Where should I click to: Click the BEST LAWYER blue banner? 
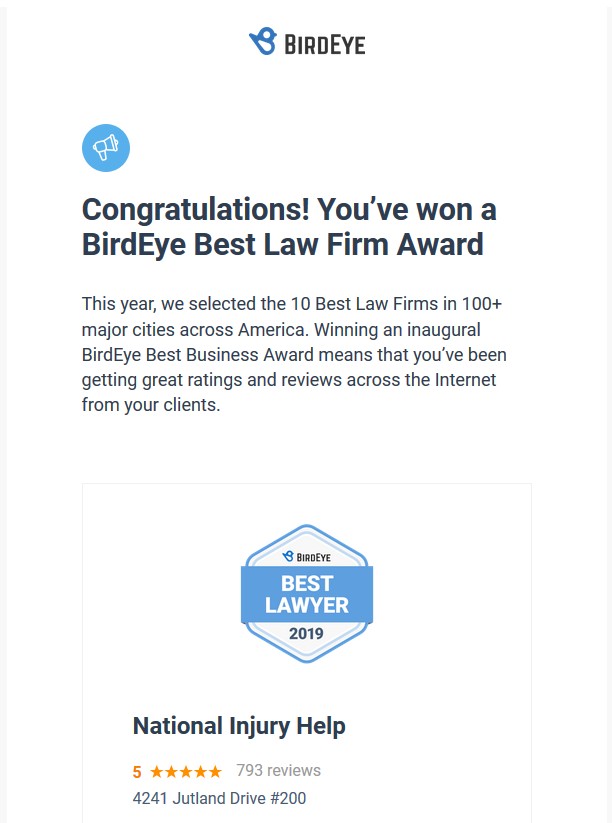pyautogui.click(x=307, y=594)
